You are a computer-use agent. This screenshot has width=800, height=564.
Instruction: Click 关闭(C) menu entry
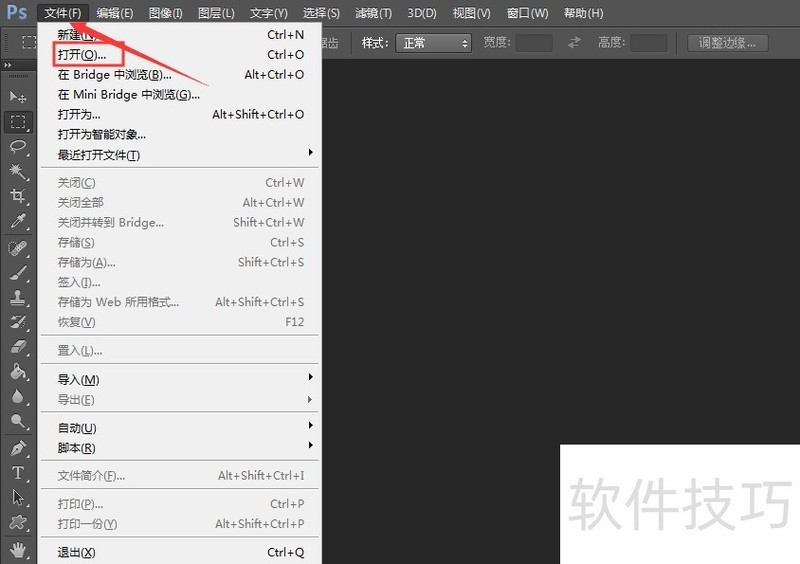180,182
